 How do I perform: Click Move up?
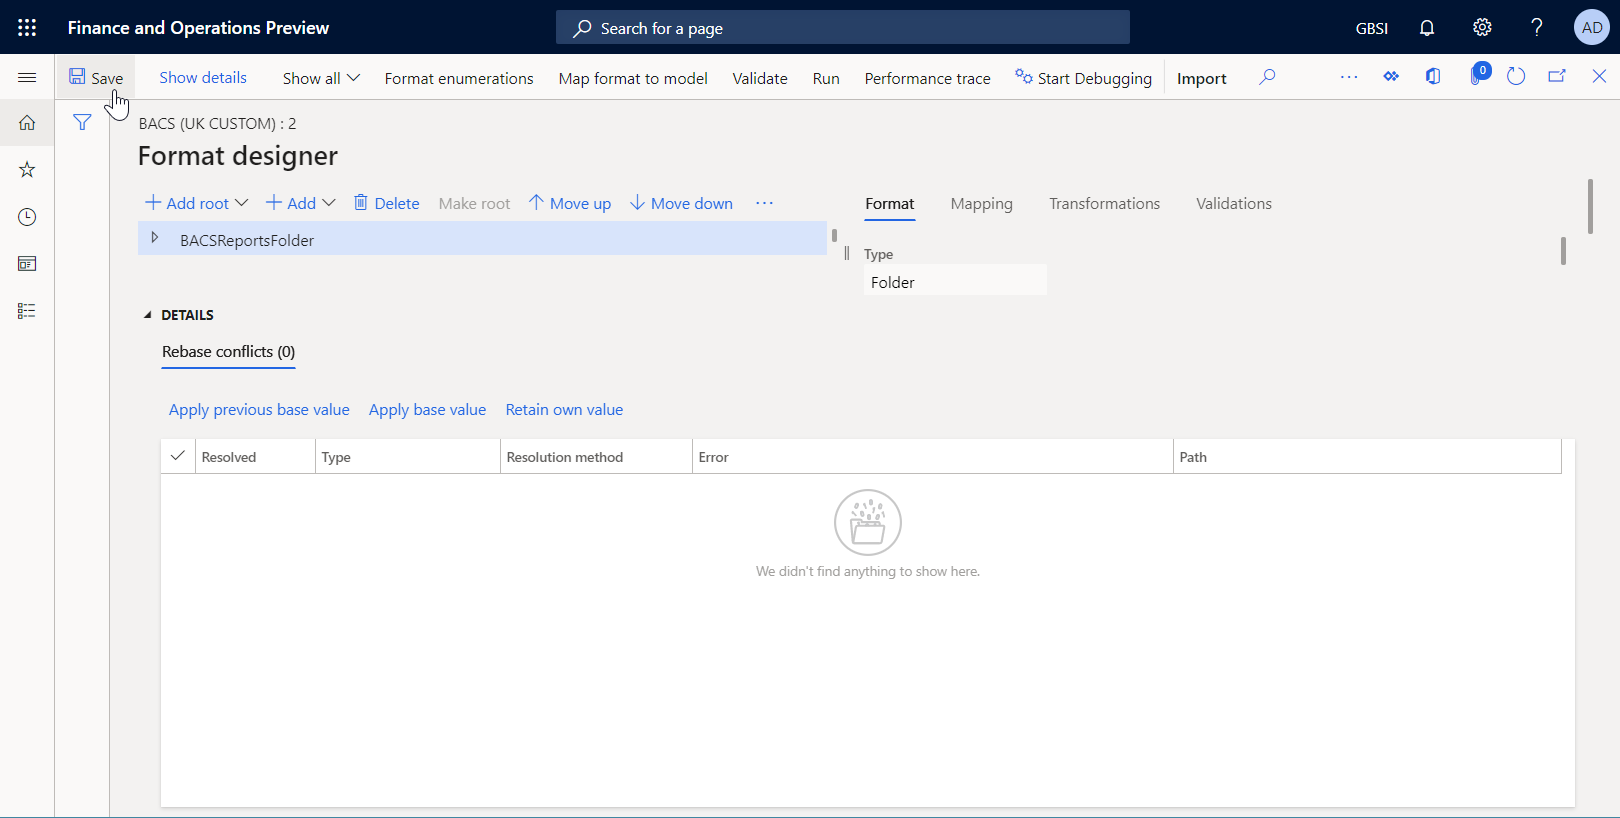[x=570, y=203]
